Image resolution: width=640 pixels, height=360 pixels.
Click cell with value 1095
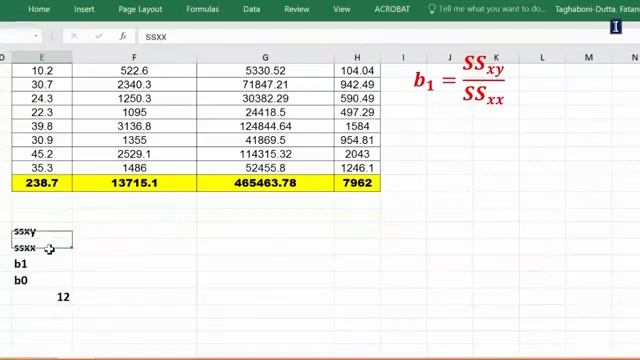(x=134, y=112)
